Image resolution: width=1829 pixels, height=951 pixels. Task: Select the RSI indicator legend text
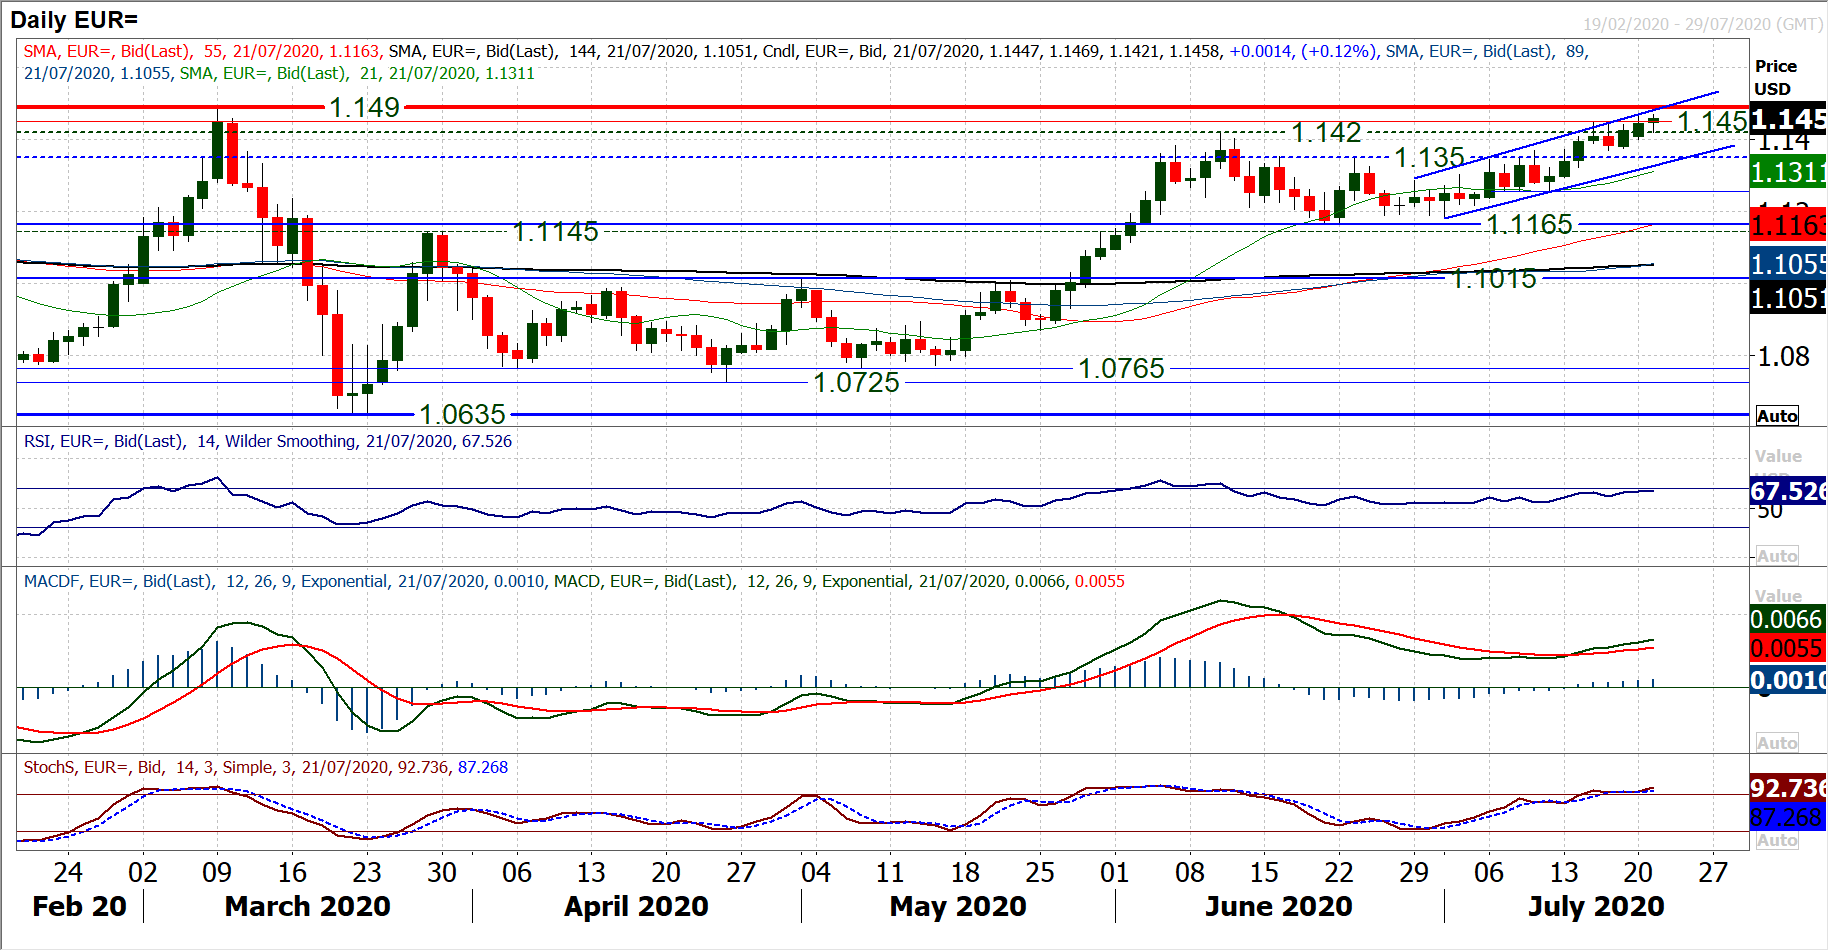[267, 441]
